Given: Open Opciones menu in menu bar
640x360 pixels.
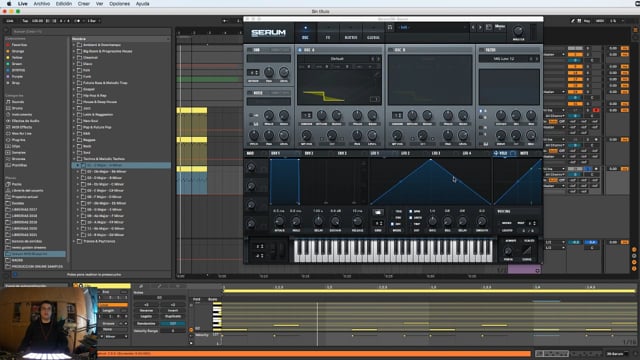Looking at the screenshot, I should (x=119, y=4).
